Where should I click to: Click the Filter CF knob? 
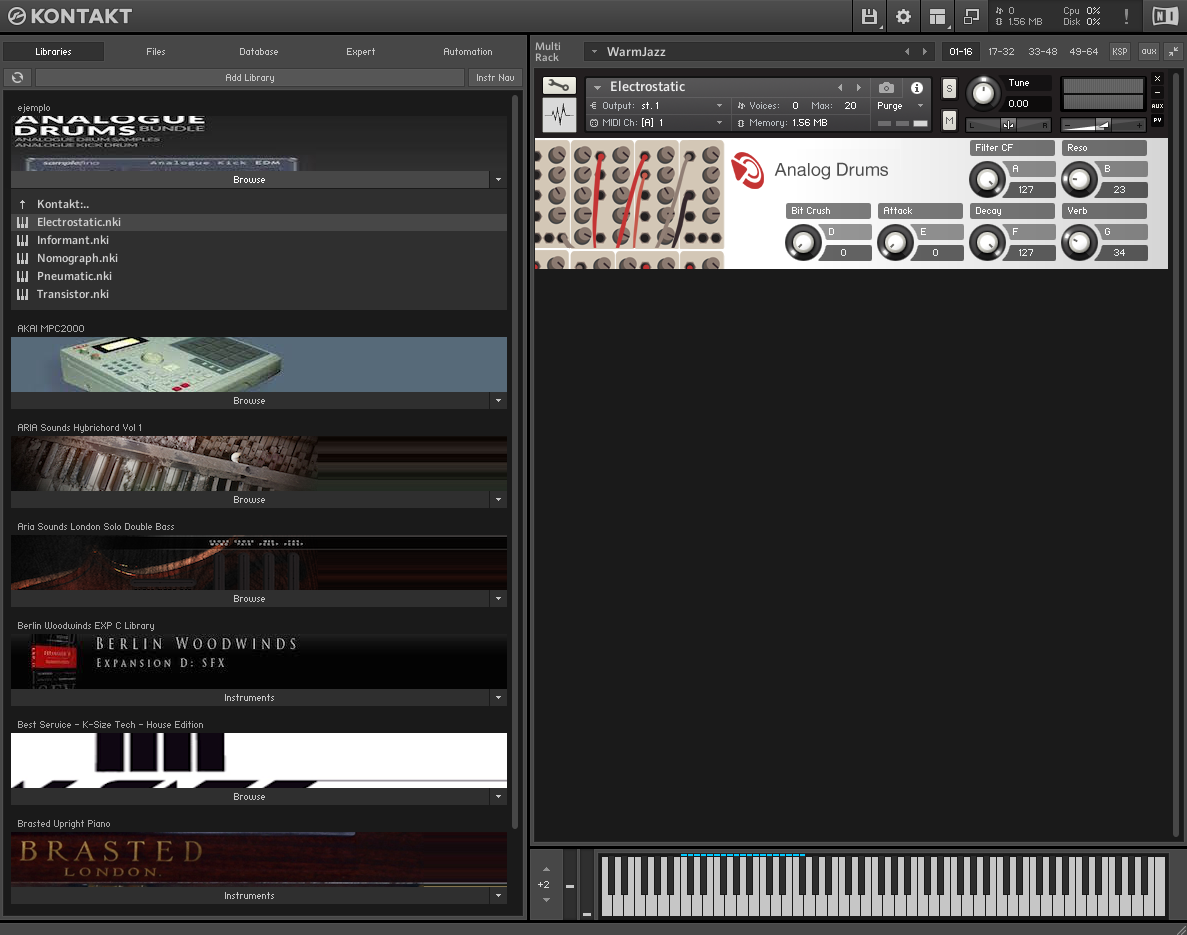987,179
